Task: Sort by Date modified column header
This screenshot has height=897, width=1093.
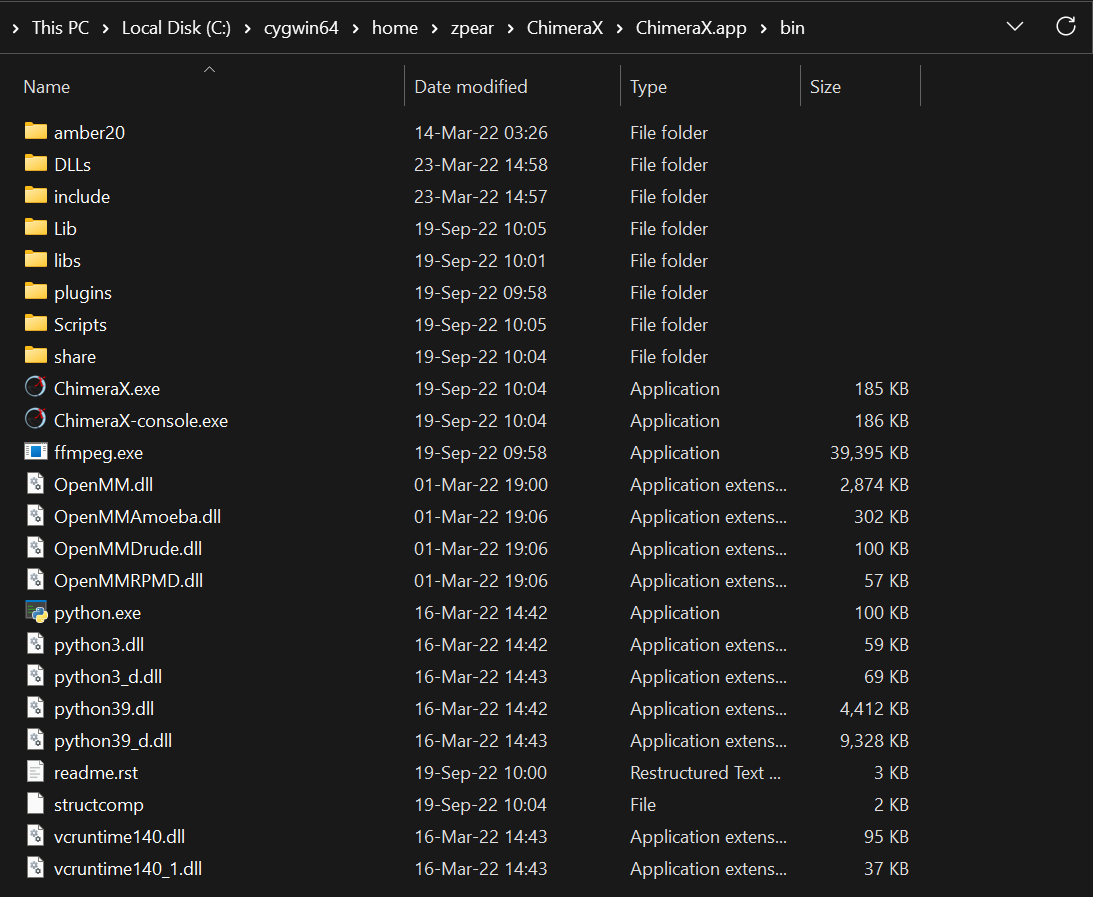Action: coord(470,87)
